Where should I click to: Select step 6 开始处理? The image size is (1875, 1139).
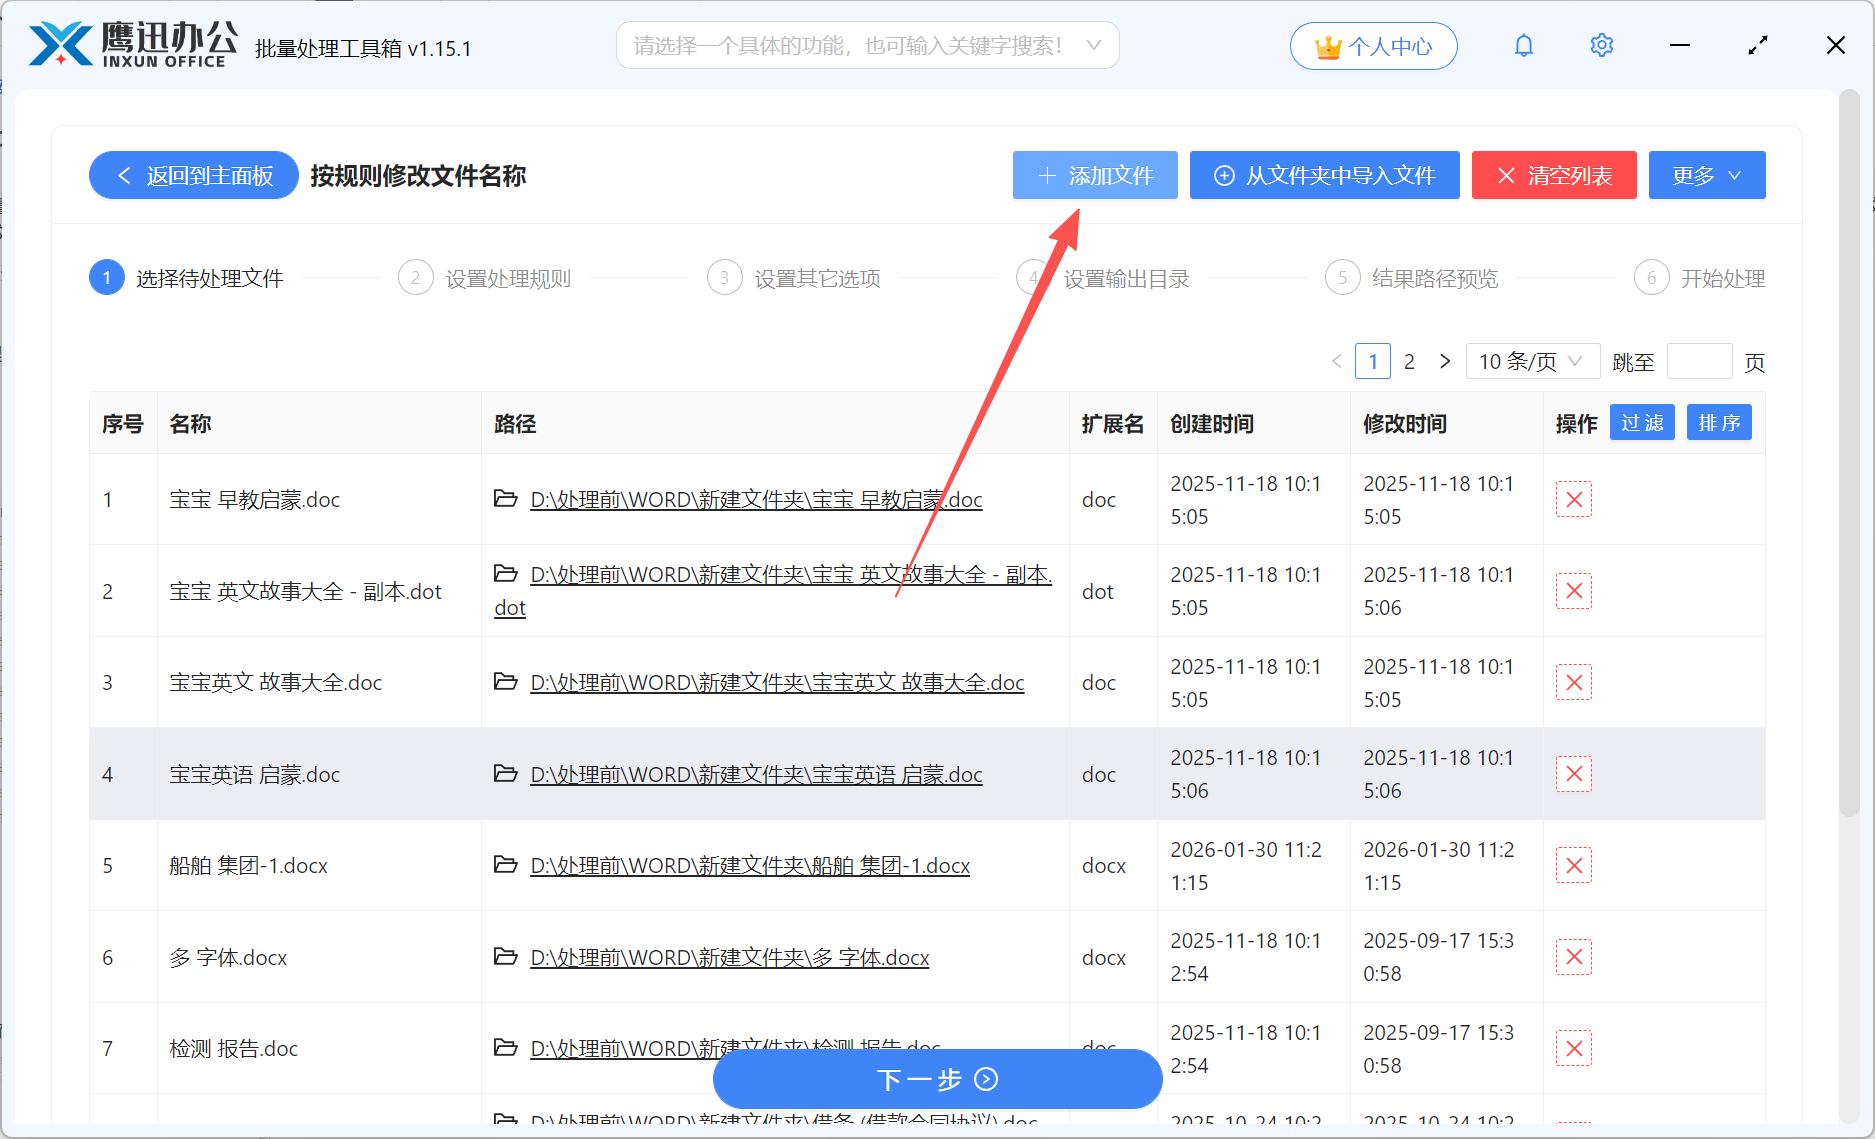pyautogui.click(x=1700, y=278)
